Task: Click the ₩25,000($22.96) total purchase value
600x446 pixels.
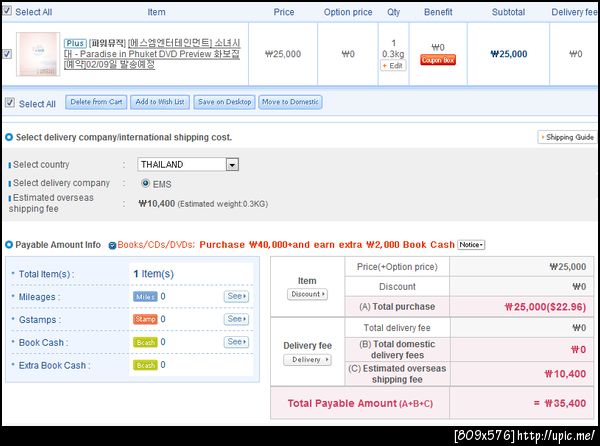Action: click(x=545, y=307)
